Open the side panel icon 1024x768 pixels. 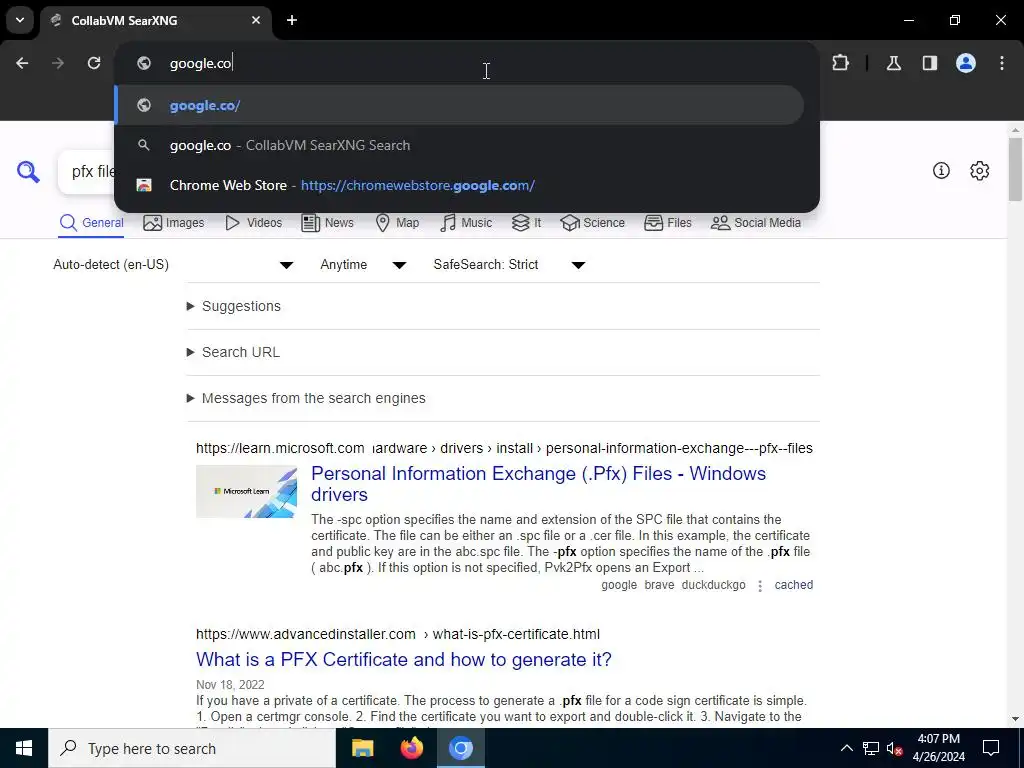[x=930, y=63]
